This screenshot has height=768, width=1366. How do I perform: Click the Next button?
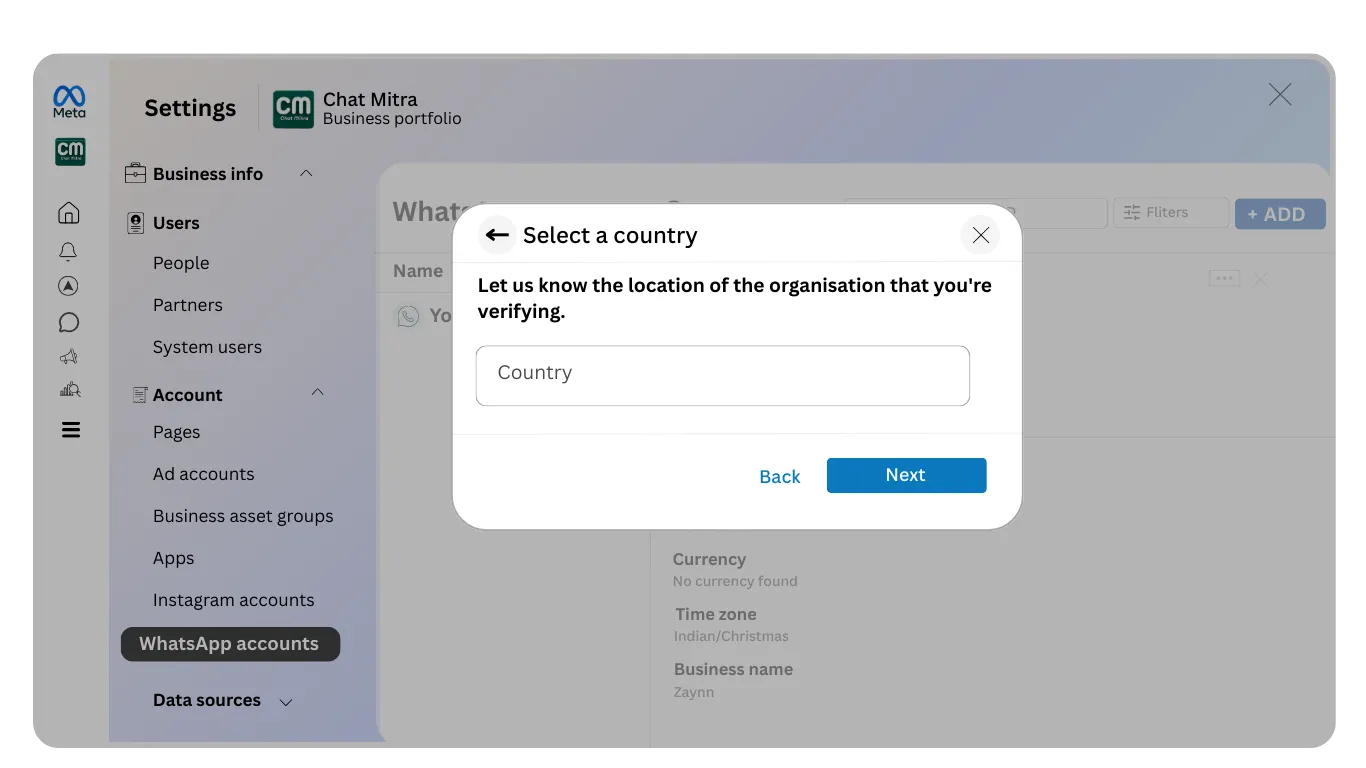coord(905,475)
